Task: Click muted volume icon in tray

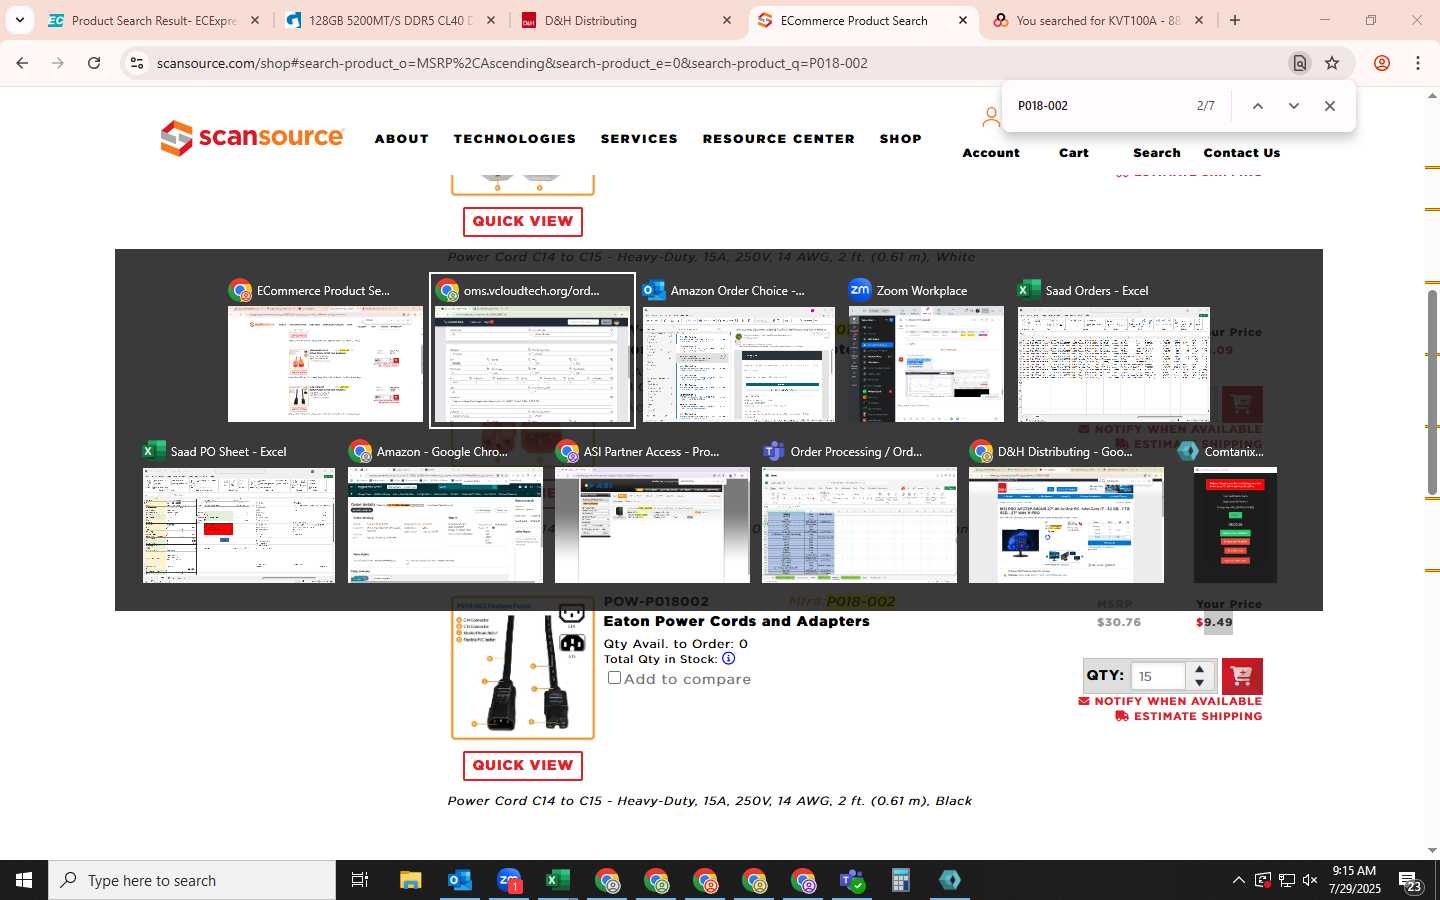Action: click(1310, 880)
